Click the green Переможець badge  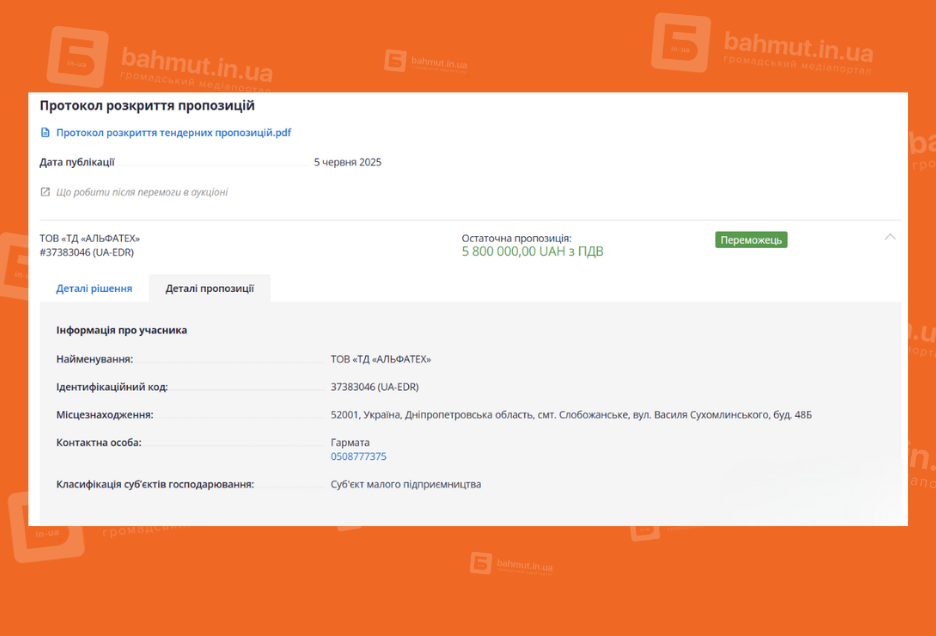pyautogui.click(x=751, y=239)
